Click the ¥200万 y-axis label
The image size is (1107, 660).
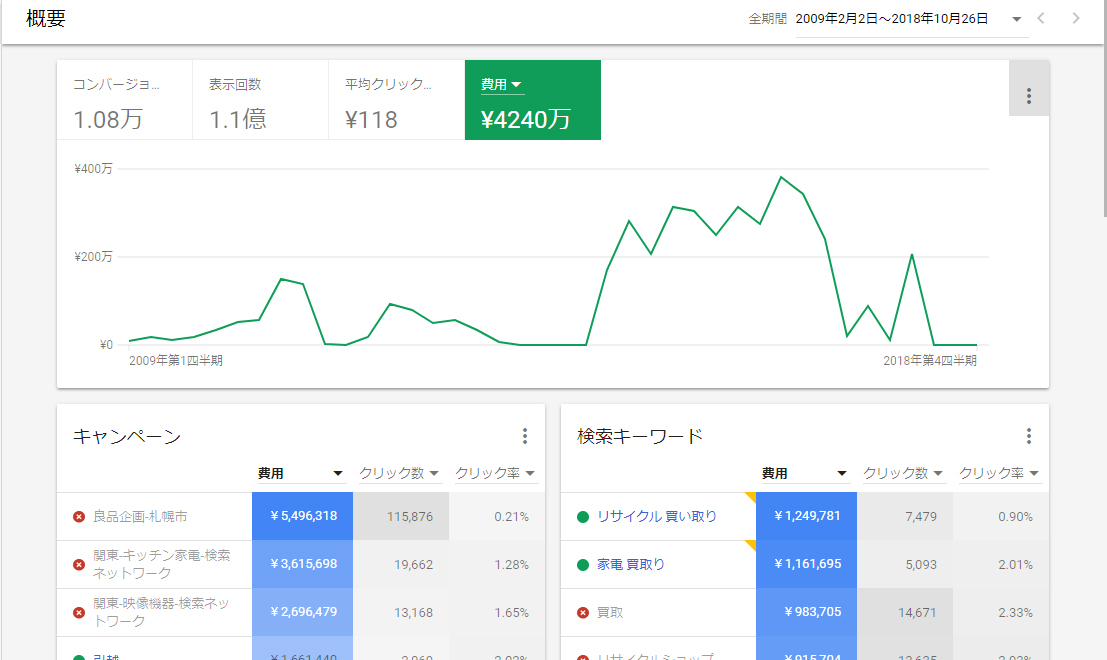click(93, 256)
